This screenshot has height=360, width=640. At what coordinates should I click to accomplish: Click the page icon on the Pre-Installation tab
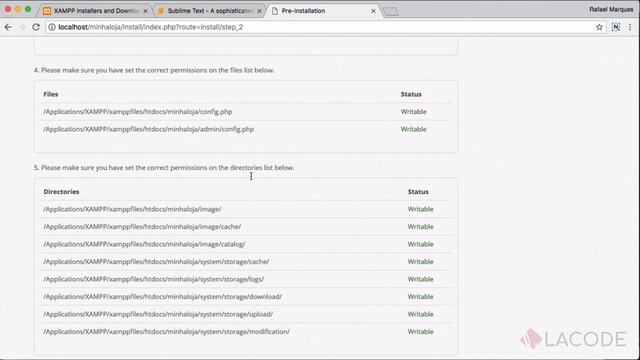click(275, 11)
